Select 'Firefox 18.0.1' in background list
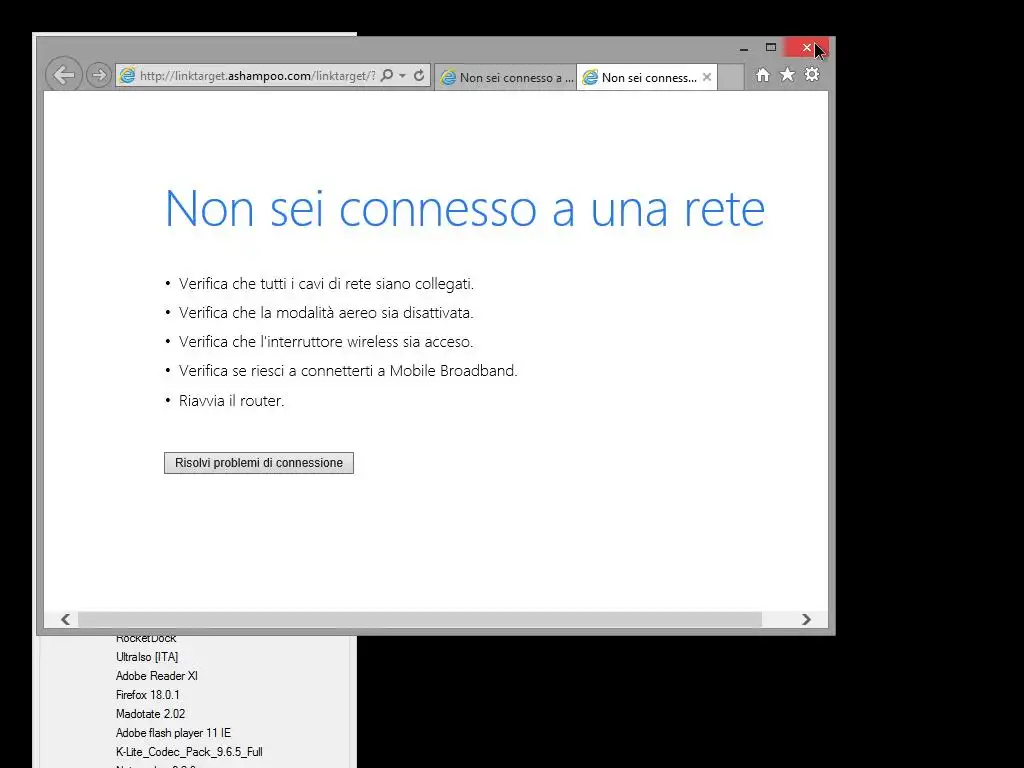 (148, 695)
